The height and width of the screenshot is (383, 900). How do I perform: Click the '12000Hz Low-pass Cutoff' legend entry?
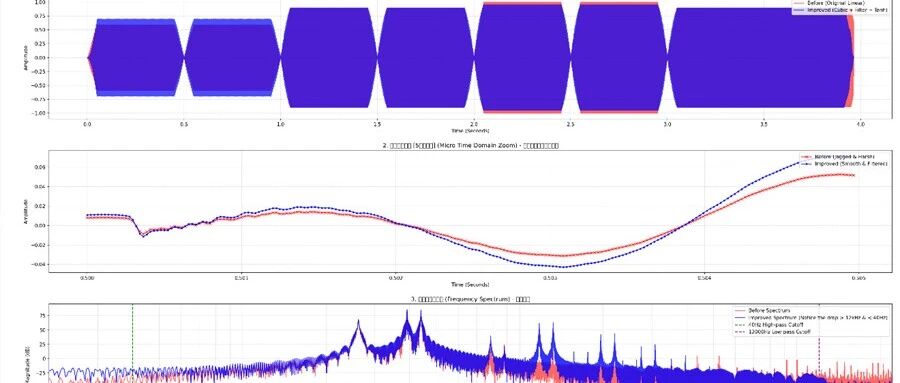(x=774, y=332)
